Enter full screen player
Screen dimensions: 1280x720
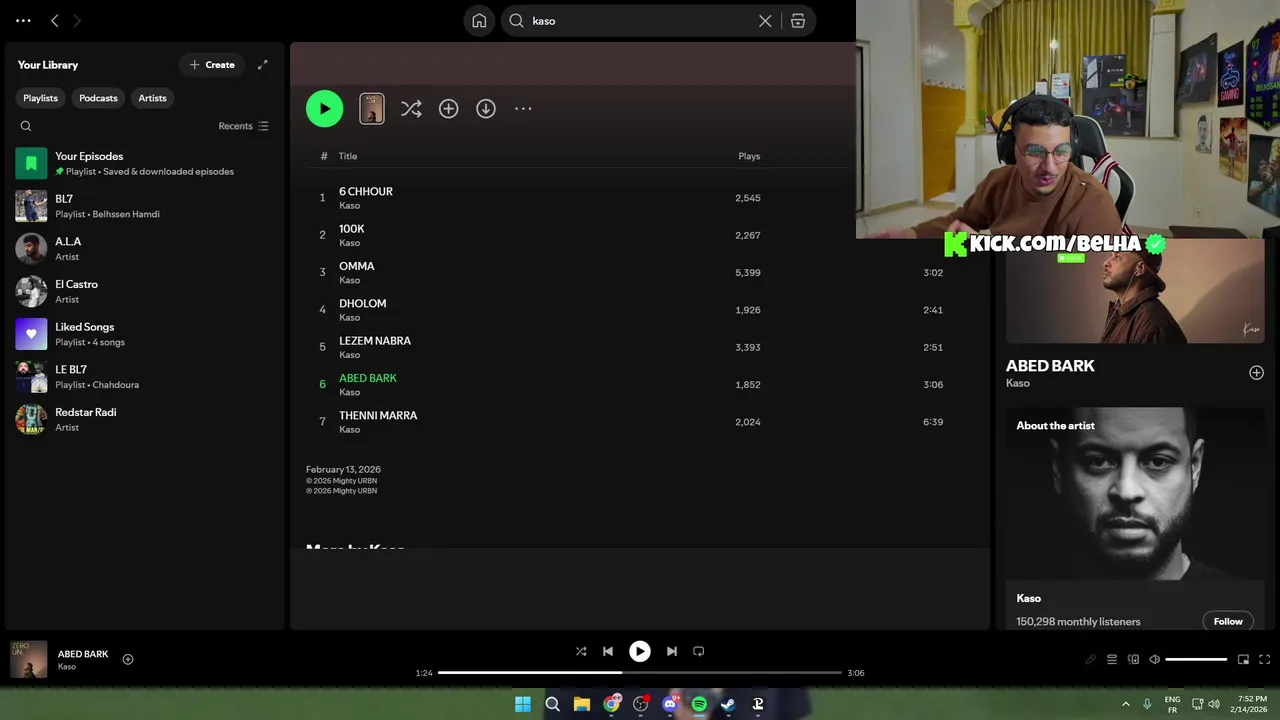point(1264,659)
